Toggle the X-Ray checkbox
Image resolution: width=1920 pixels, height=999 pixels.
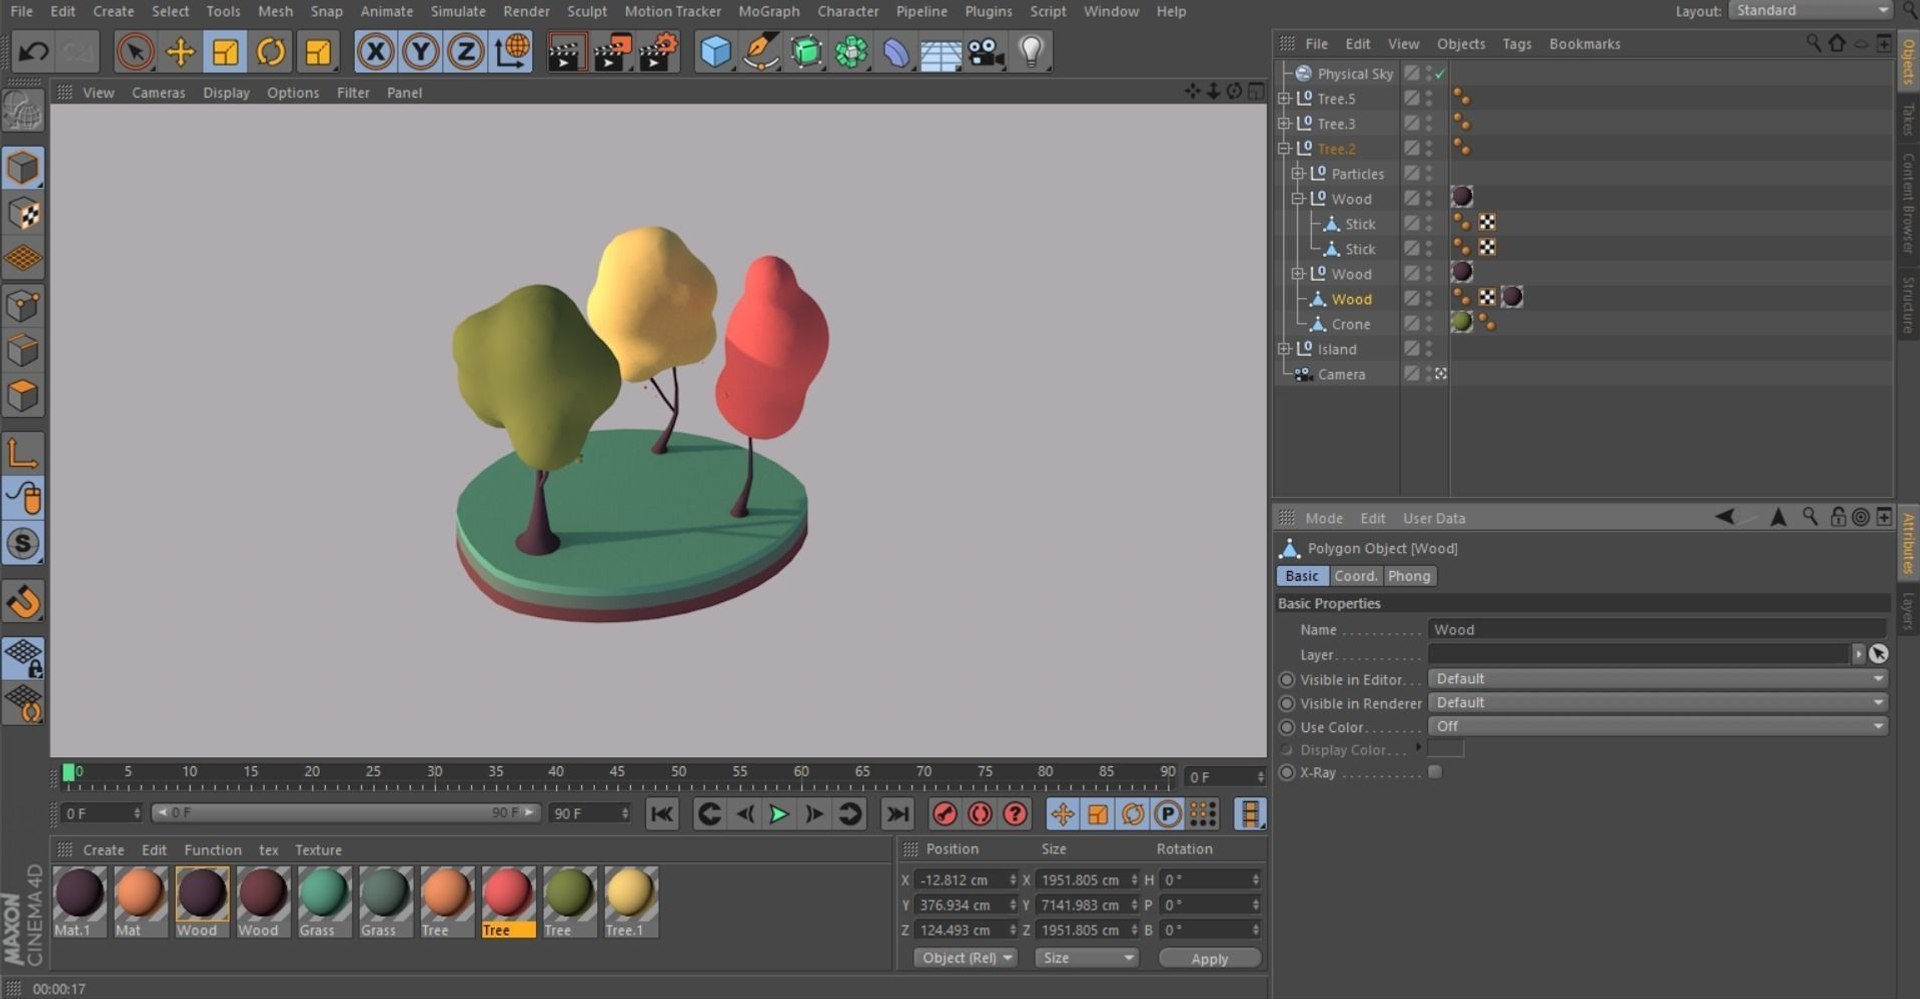[x=1435, y=772]
